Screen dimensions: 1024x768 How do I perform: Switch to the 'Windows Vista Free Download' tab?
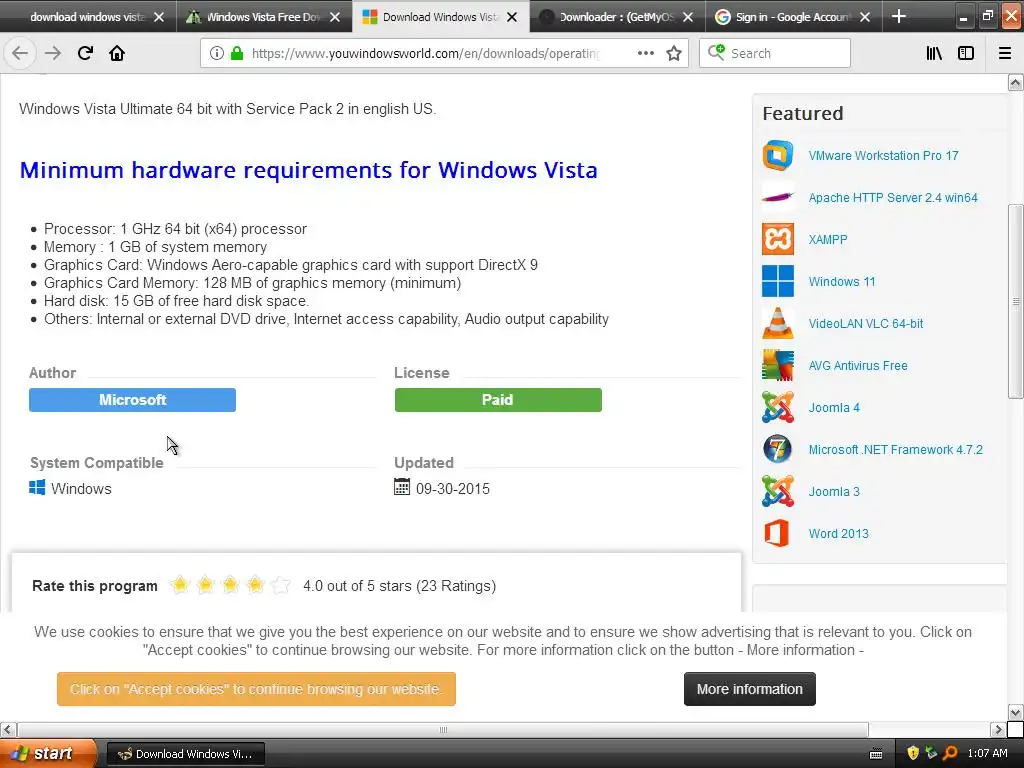click(x=264, y=17)
